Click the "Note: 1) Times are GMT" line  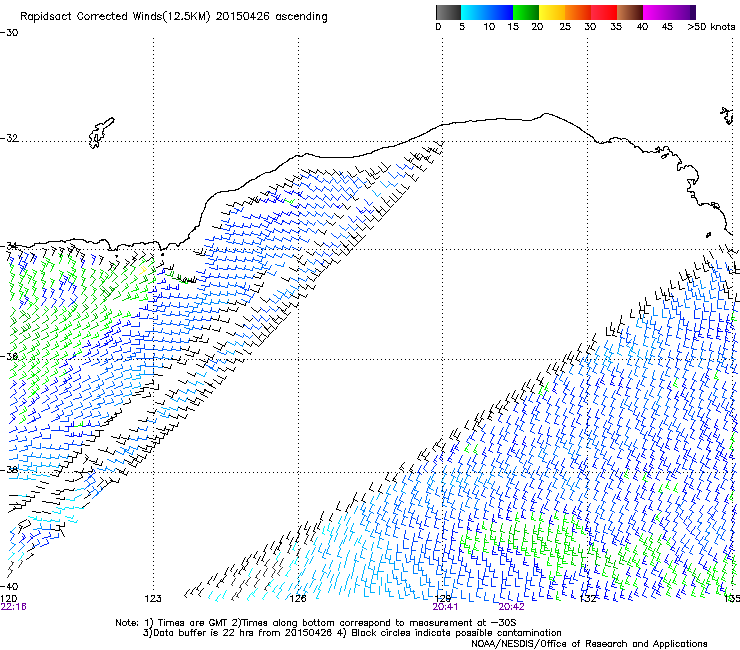316,623
